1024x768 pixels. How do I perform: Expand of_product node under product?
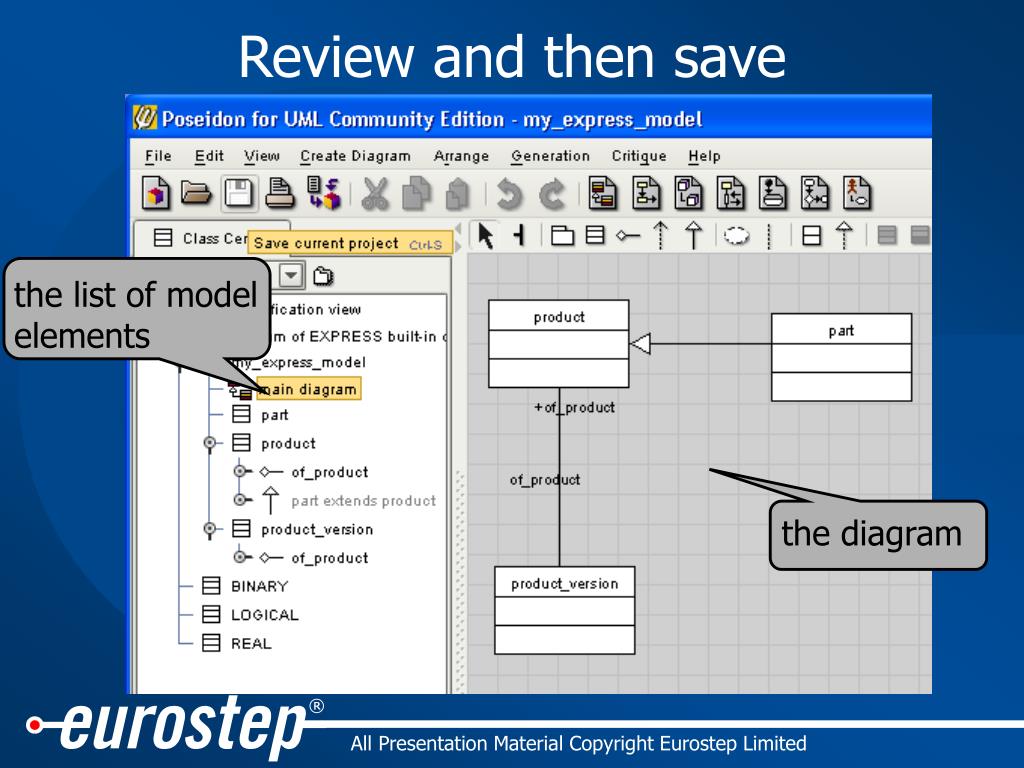240,472
